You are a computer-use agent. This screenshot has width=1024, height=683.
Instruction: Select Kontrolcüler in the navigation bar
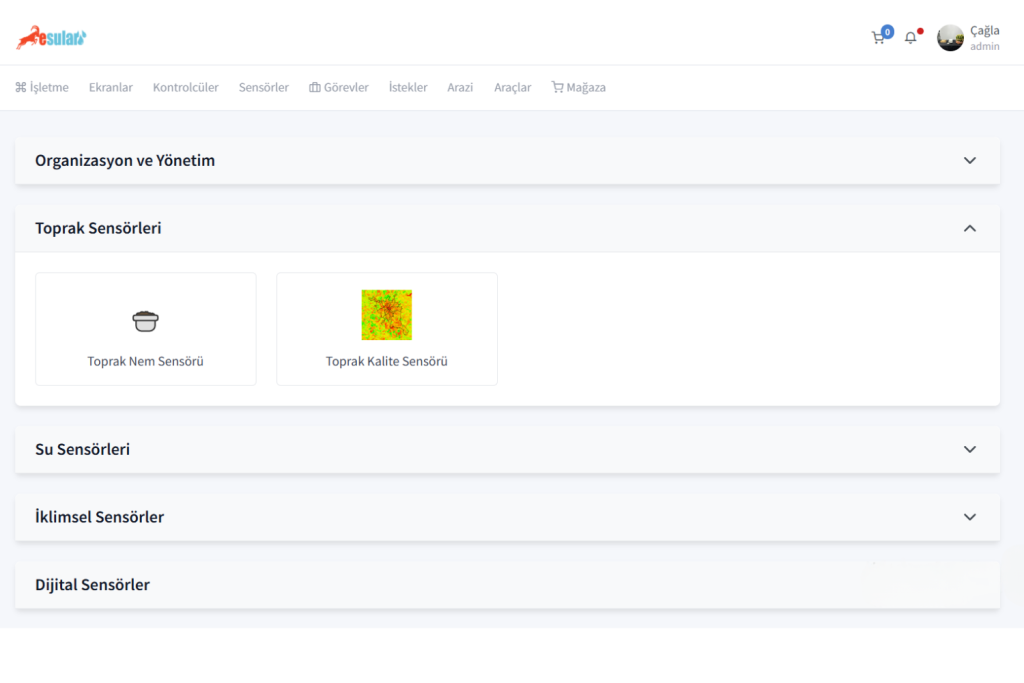[185, 87]
